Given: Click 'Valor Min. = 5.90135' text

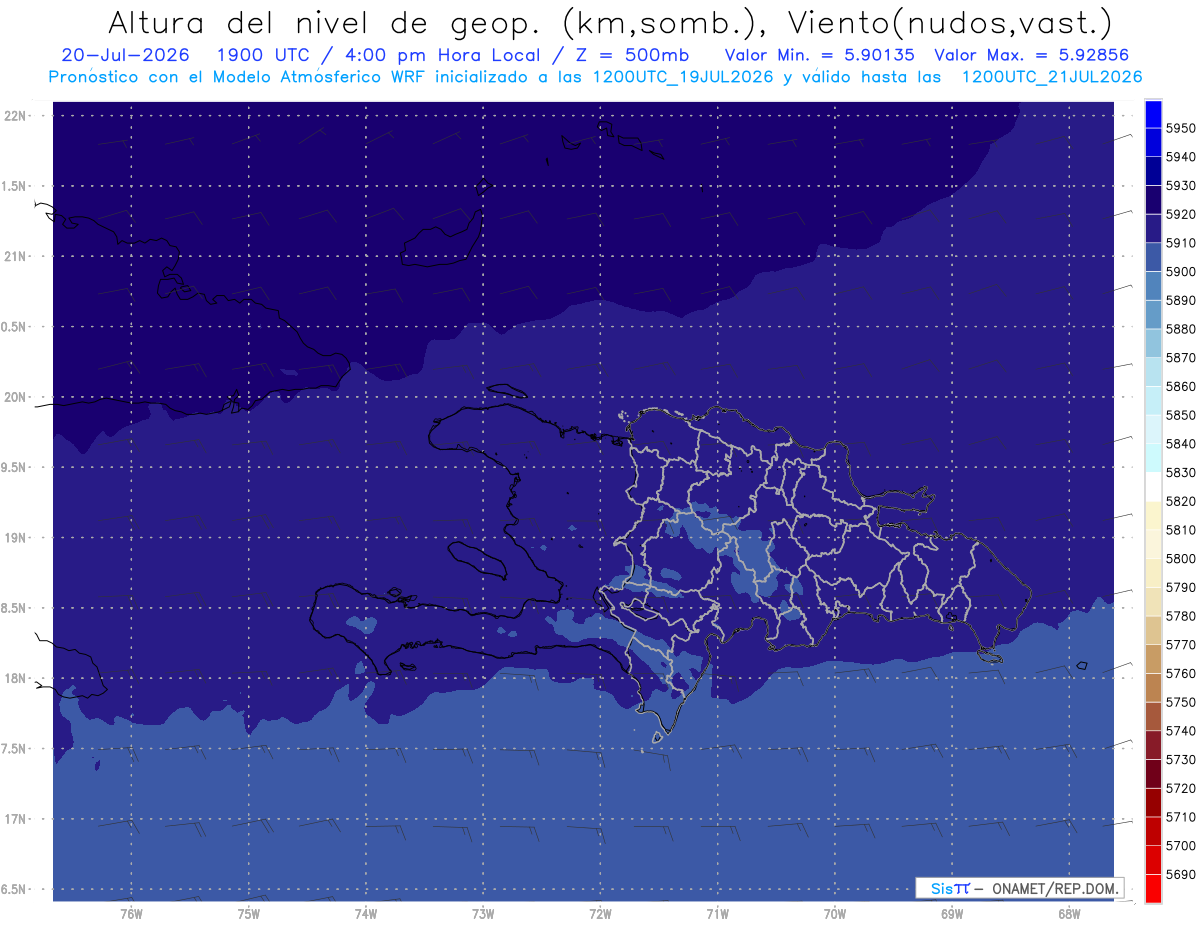Looking at the screenshot, I should pos(820,55).
